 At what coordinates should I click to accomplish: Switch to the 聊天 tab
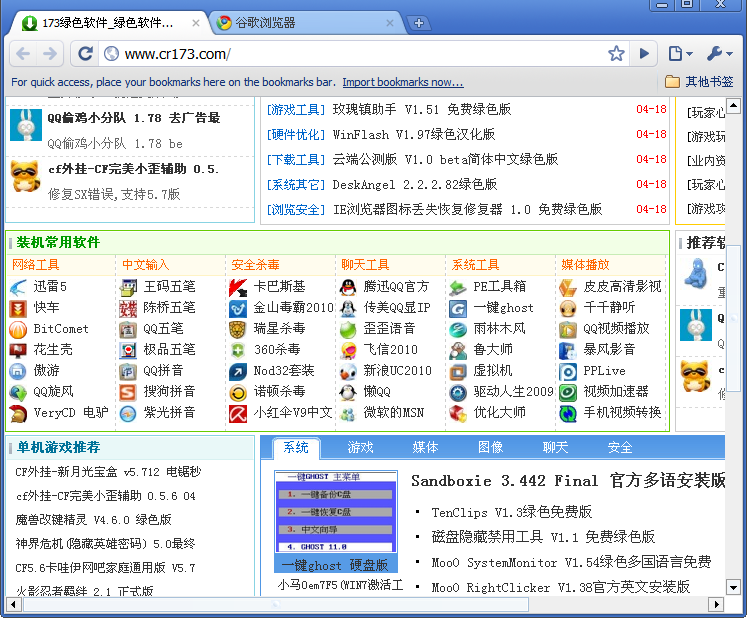[x=555, y=447]
